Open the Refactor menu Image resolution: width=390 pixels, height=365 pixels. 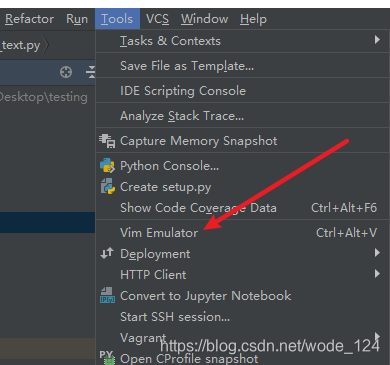pyautogui.click(x=29, y=19)
